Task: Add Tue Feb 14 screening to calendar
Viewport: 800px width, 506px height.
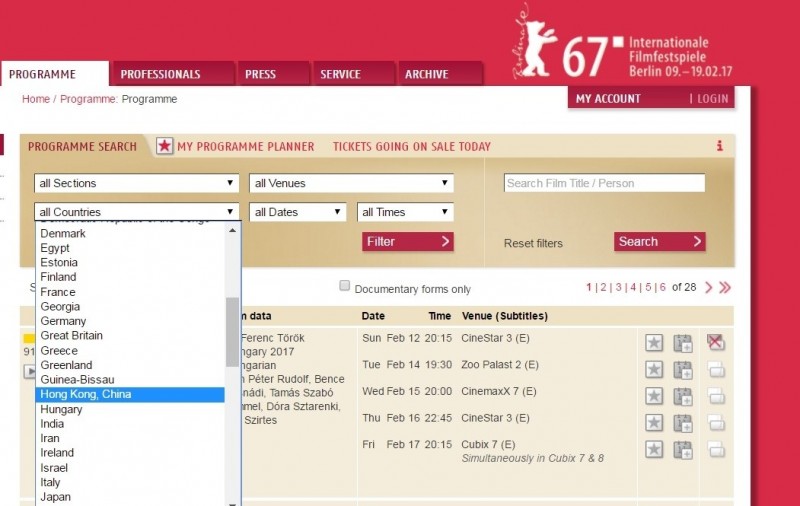Action: (x=683, y=369)
